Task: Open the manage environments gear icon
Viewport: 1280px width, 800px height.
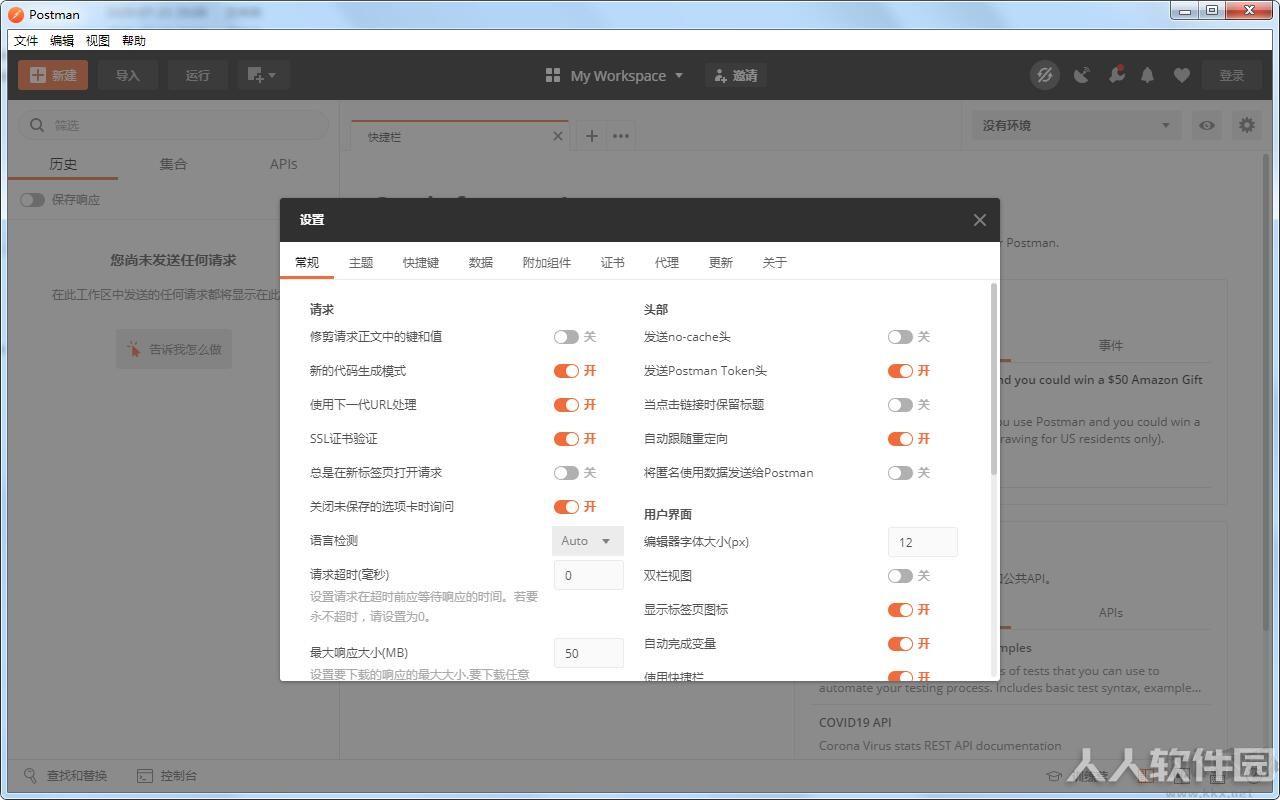Action: point(1246,125)
